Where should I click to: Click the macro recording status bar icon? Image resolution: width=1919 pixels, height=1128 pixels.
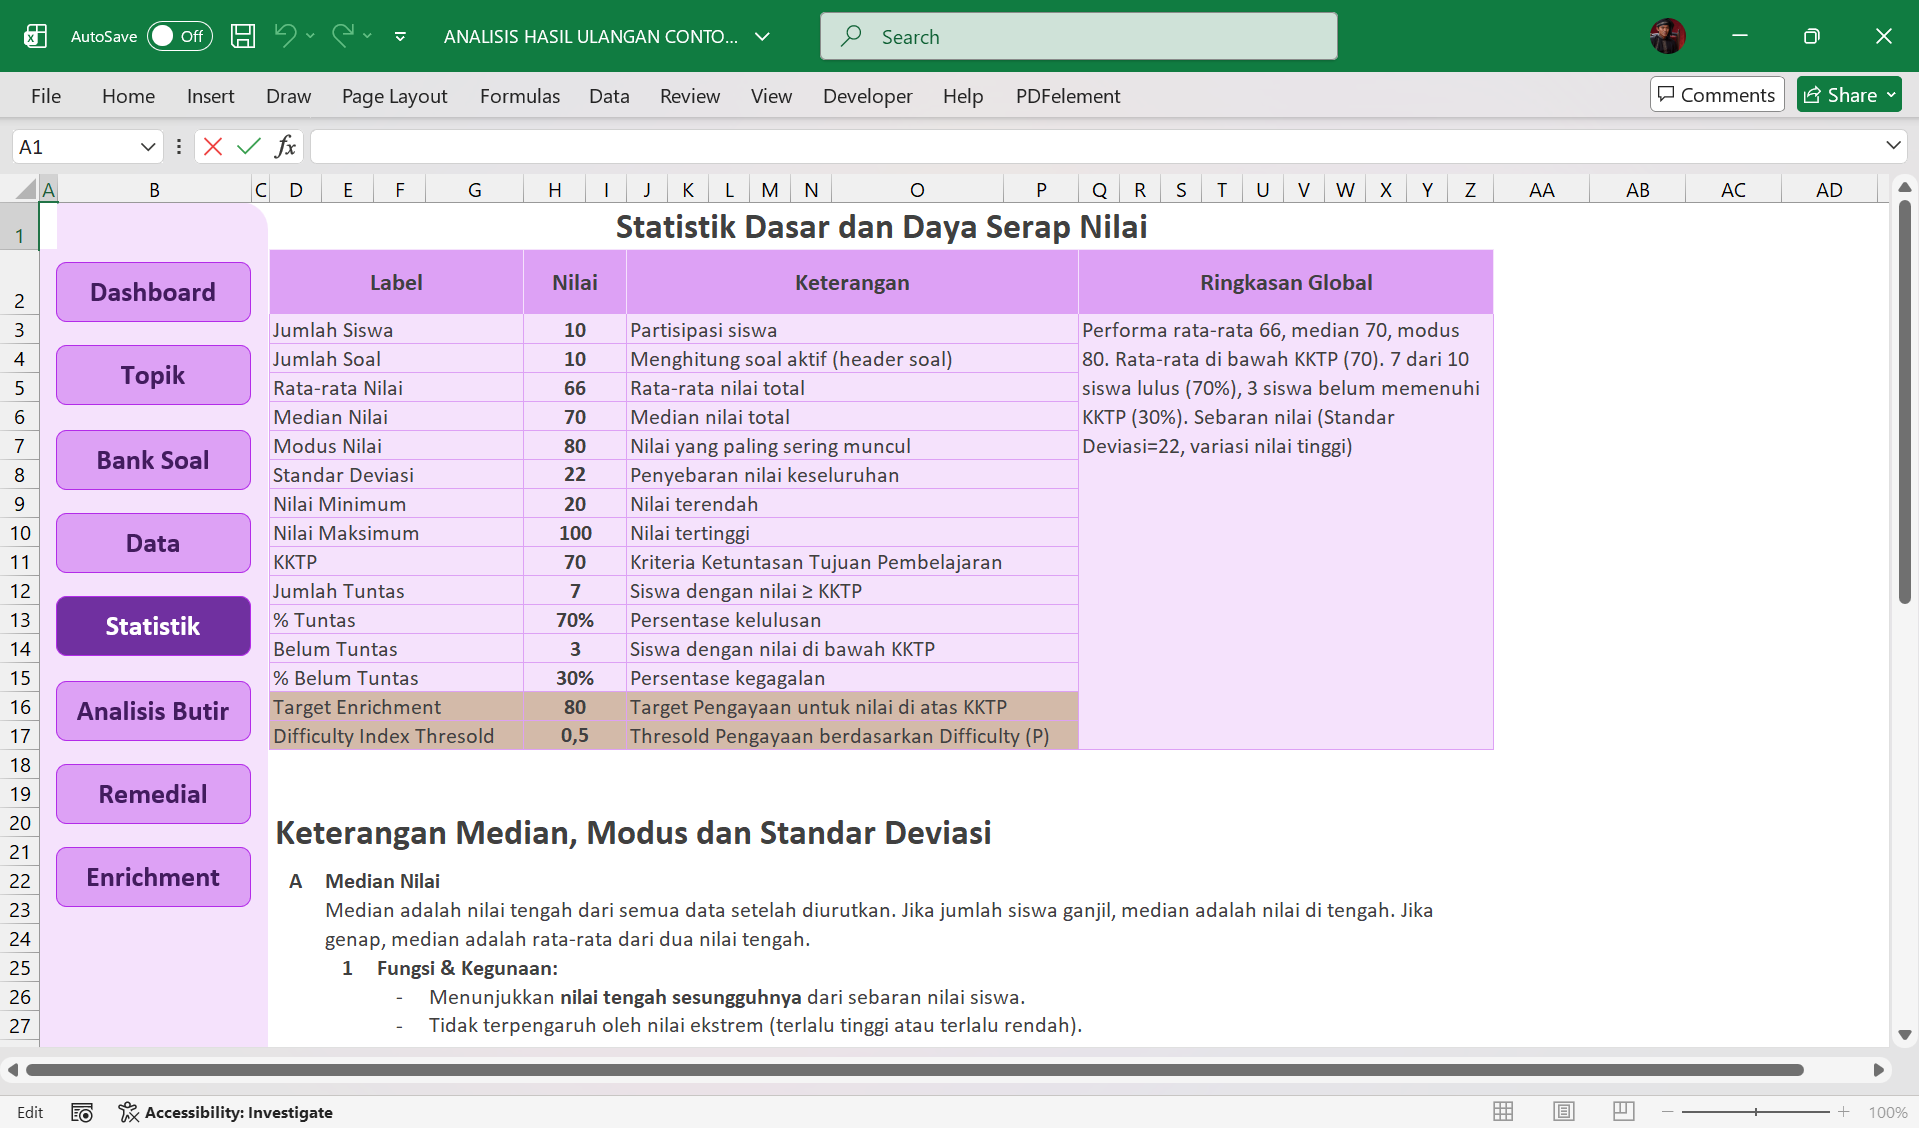point(82,1112)
